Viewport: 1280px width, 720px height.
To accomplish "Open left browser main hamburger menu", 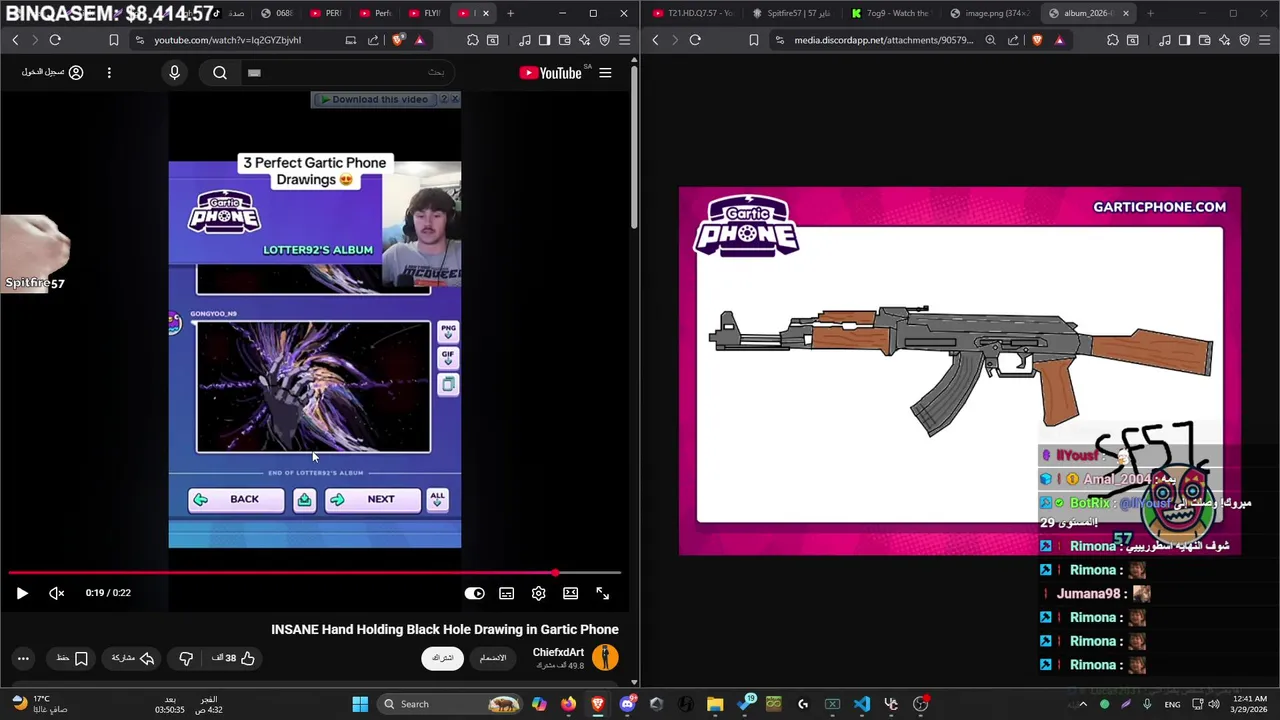I will (625, 40).
